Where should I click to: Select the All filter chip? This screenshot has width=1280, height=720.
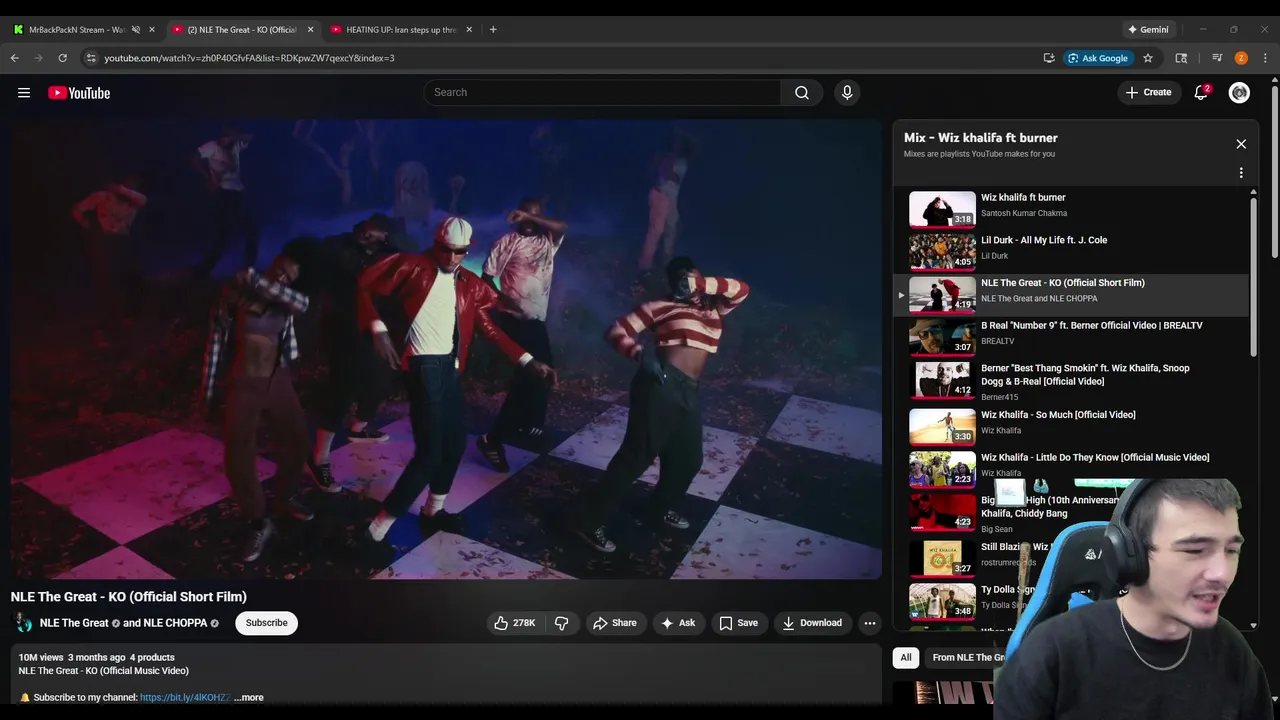point(905,657)
